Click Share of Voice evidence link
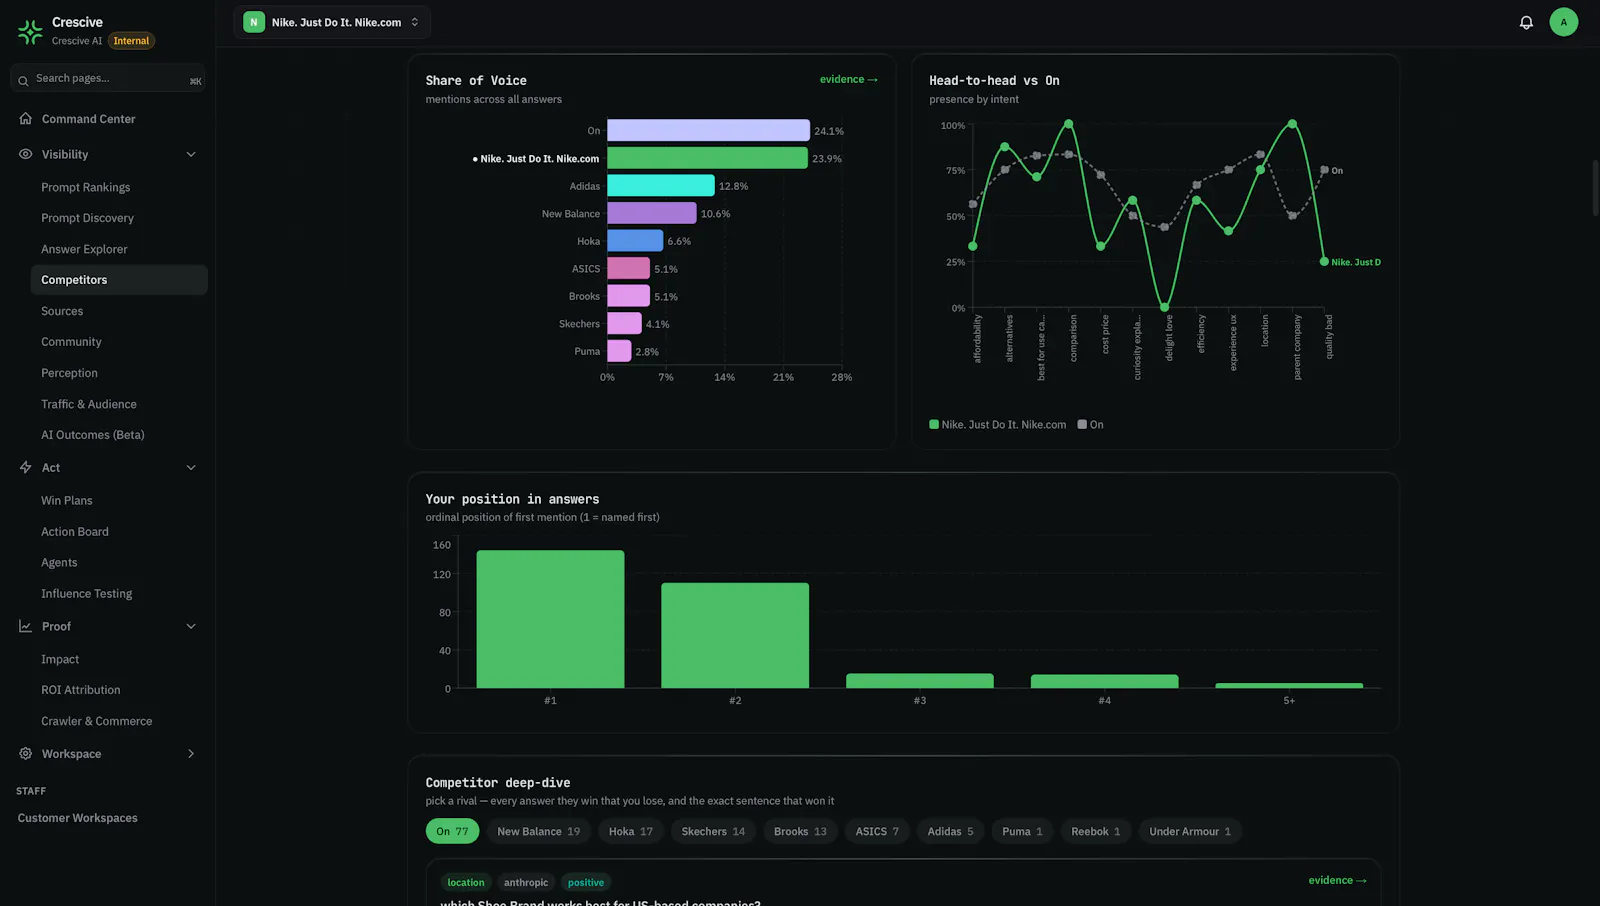1600x906 pixels. 848,79
